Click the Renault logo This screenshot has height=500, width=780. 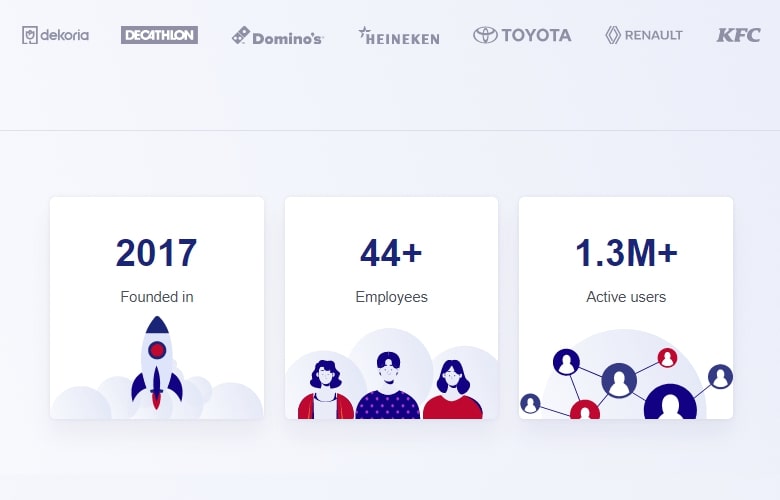(x=644, y=35)
